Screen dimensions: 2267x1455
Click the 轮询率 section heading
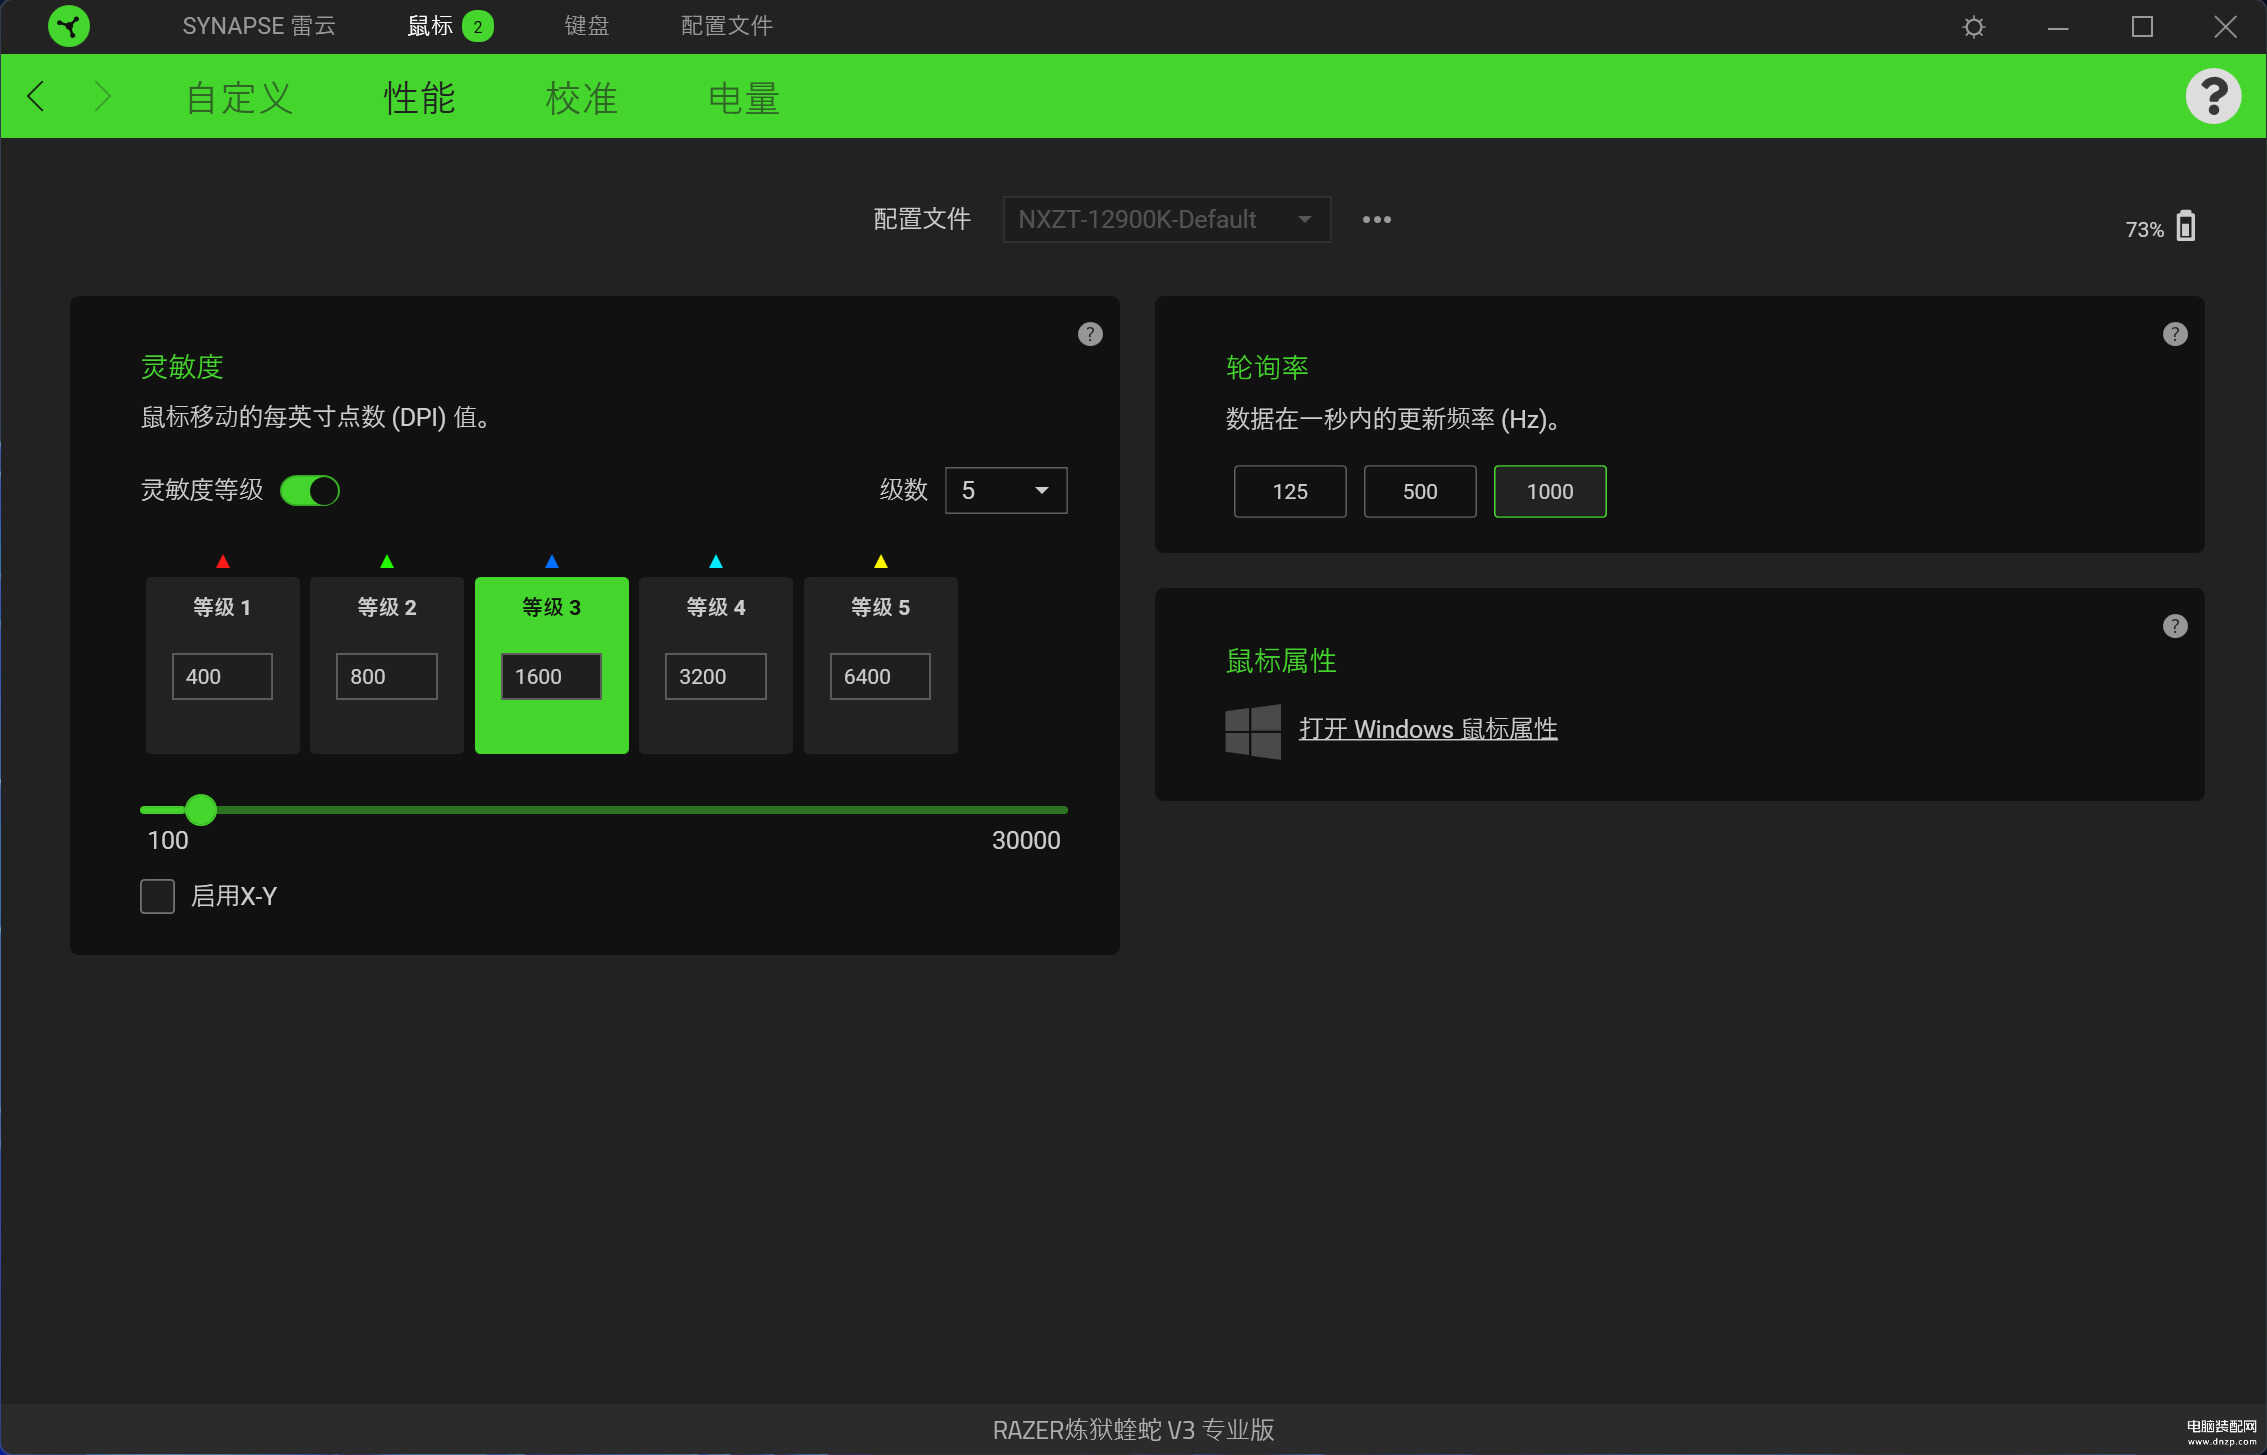1267,367
